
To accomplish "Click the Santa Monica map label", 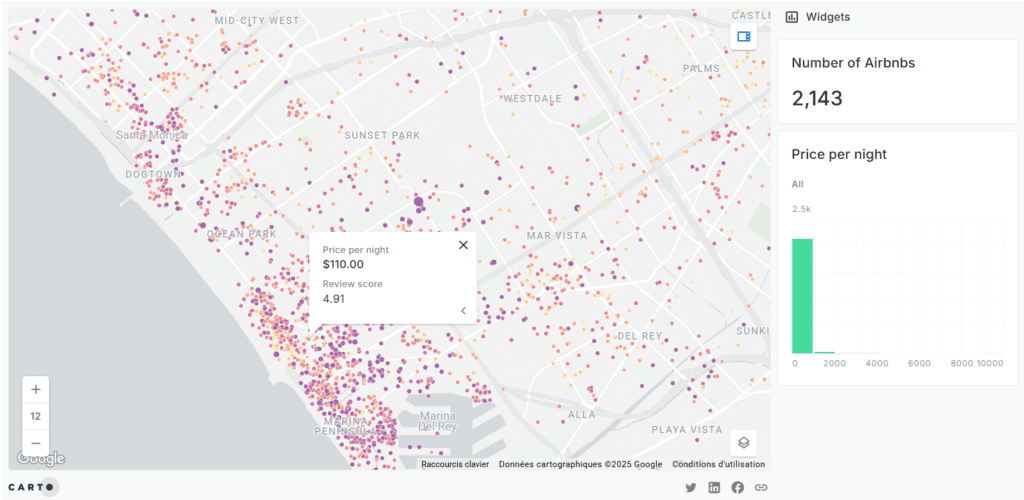I will pyautogui.click(x=152, y=135).
